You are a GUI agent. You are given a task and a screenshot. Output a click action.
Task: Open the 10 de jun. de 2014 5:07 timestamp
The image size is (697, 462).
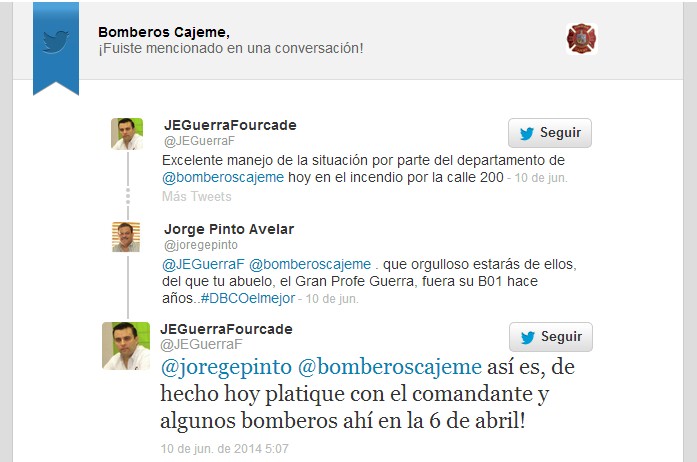click(224, 449)
